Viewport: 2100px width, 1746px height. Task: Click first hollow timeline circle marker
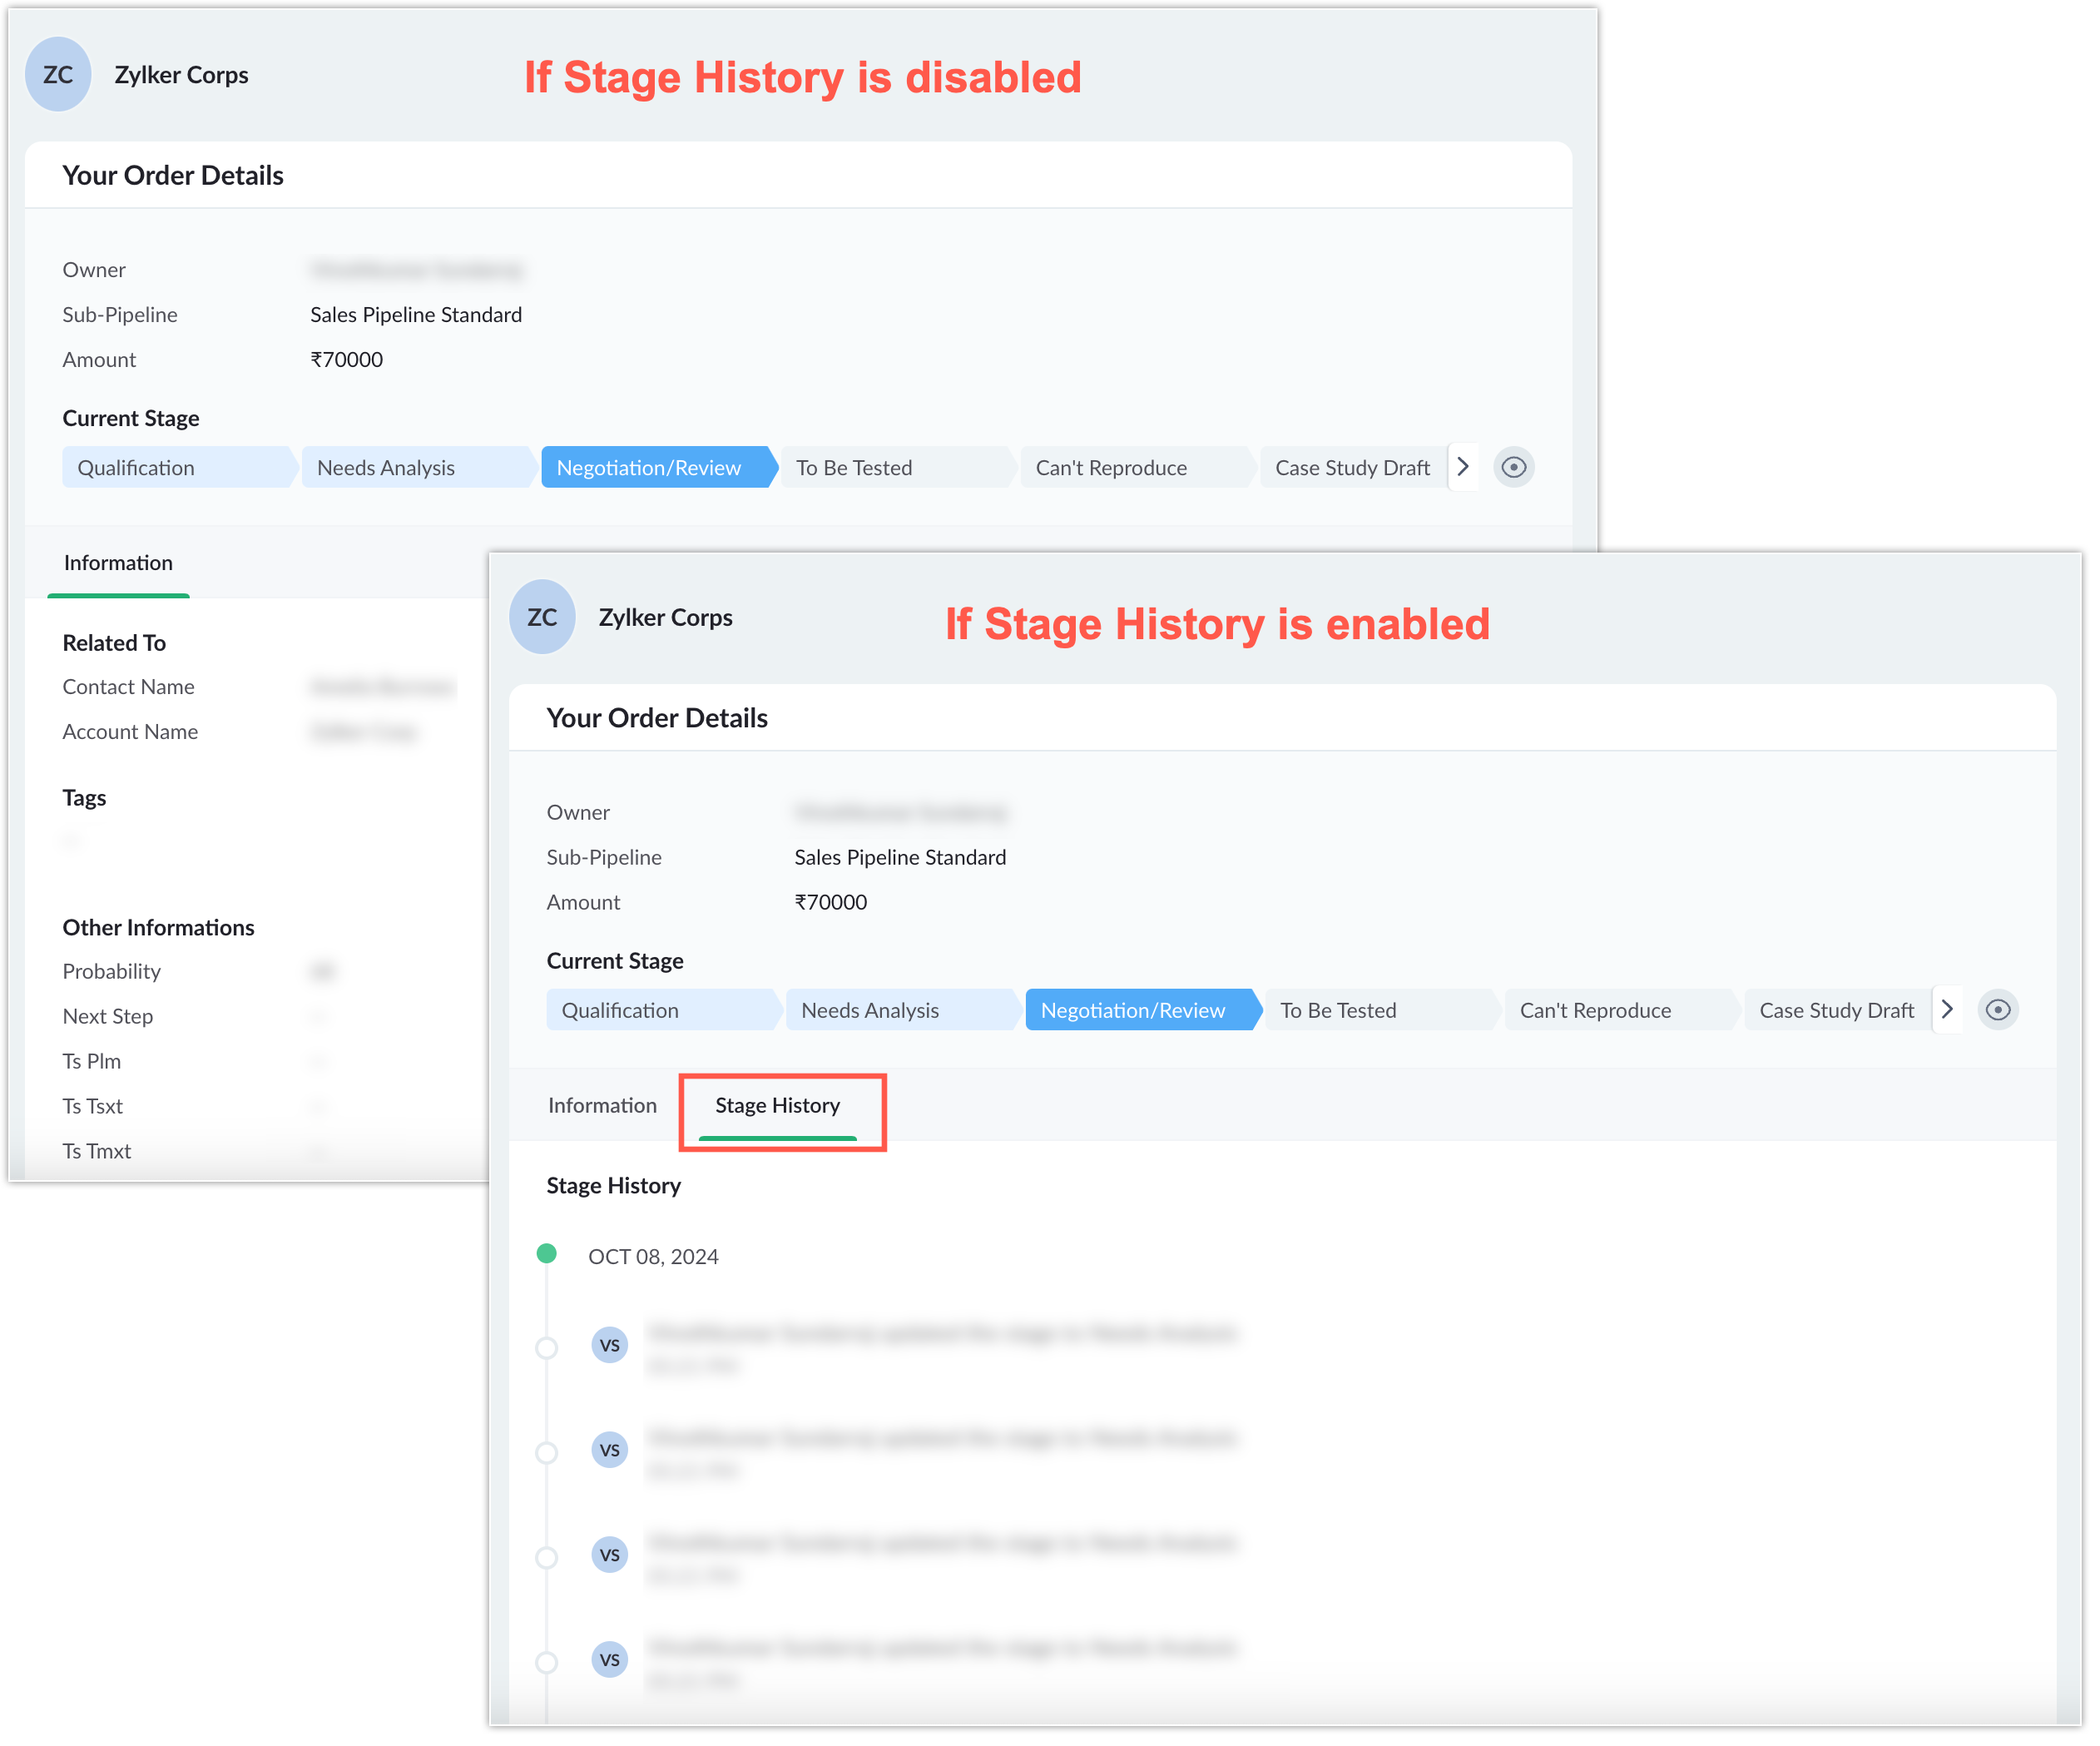(x=546, y=1348)
